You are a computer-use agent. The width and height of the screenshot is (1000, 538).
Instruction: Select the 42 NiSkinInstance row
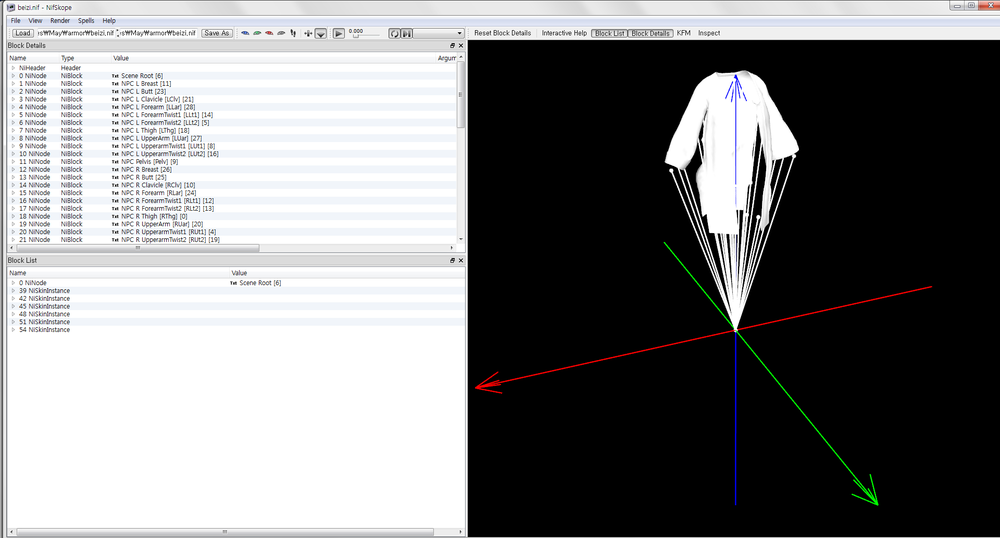pos(235,298)
